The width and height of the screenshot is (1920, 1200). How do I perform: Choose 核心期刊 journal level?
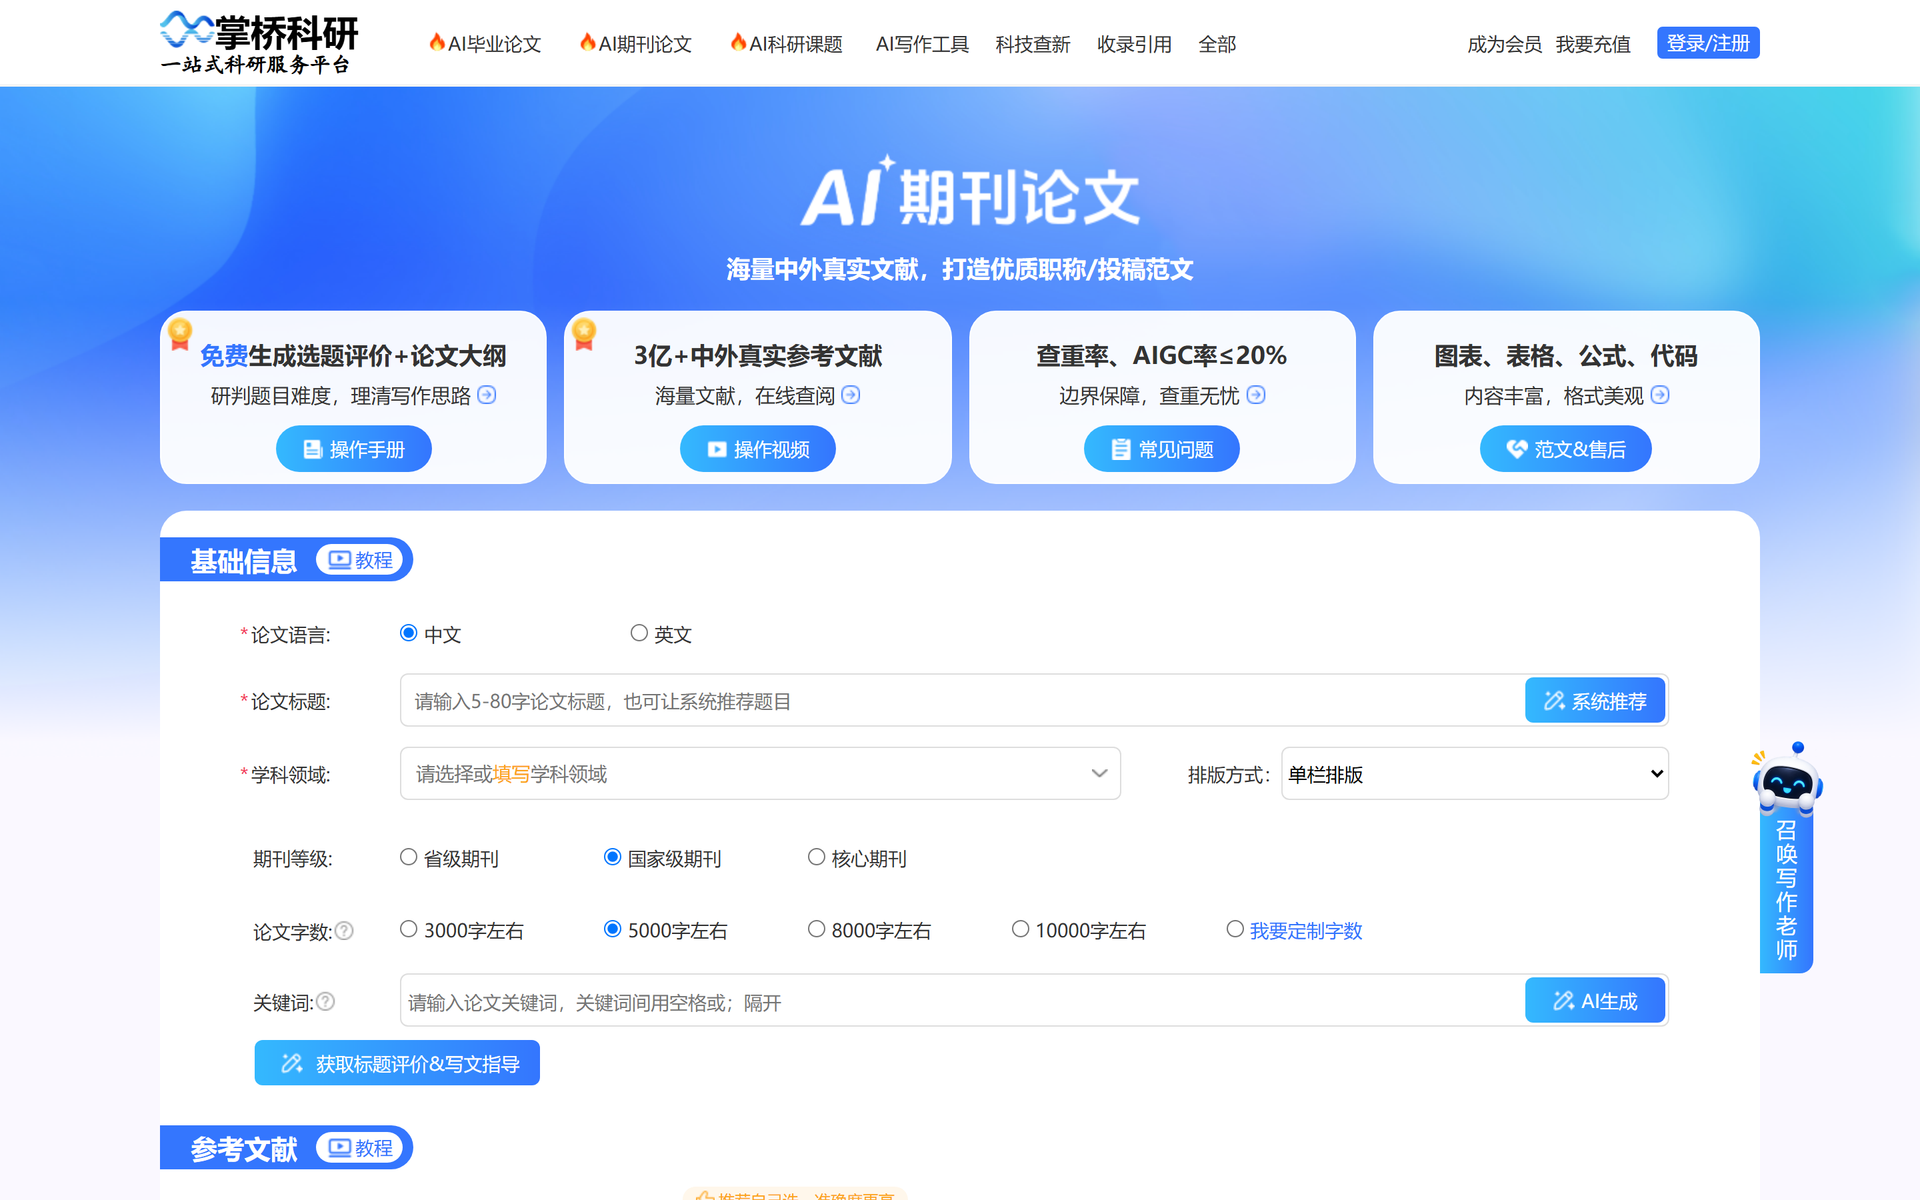pyautogui.click(x=816, y=857)
